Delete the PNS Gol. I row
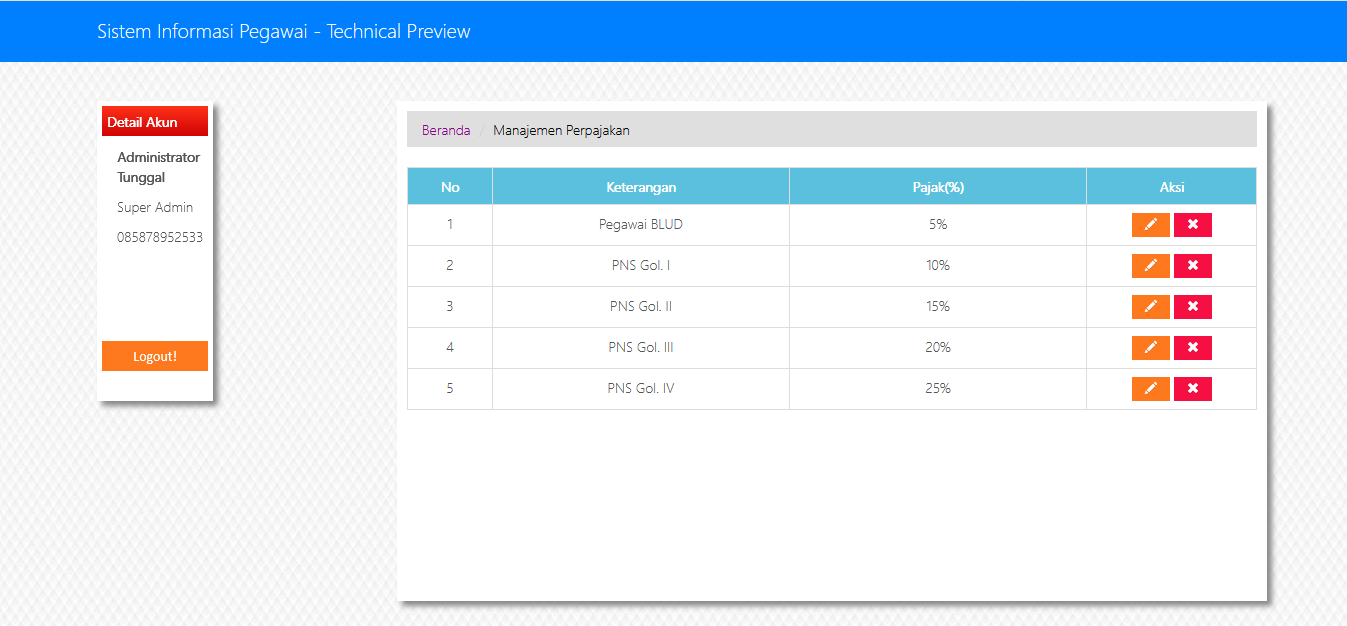Image resolution: width=1347 pixels, height=626 pixels. click(1192, 266)
